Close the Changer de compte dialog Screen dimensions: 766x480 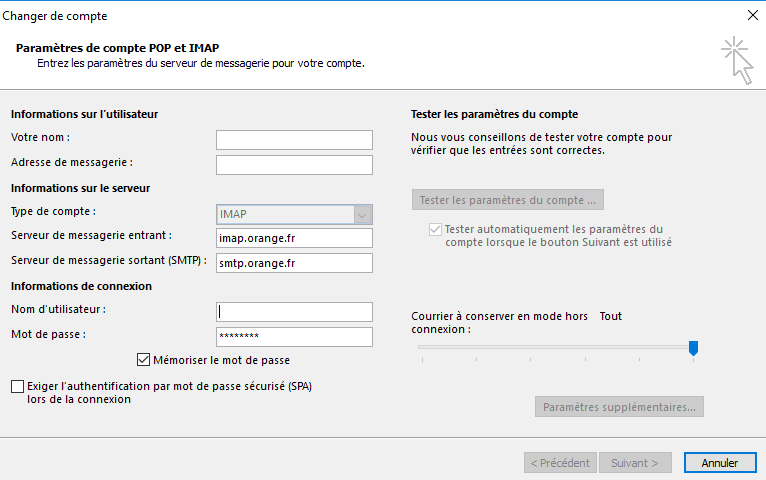(752, 16)
